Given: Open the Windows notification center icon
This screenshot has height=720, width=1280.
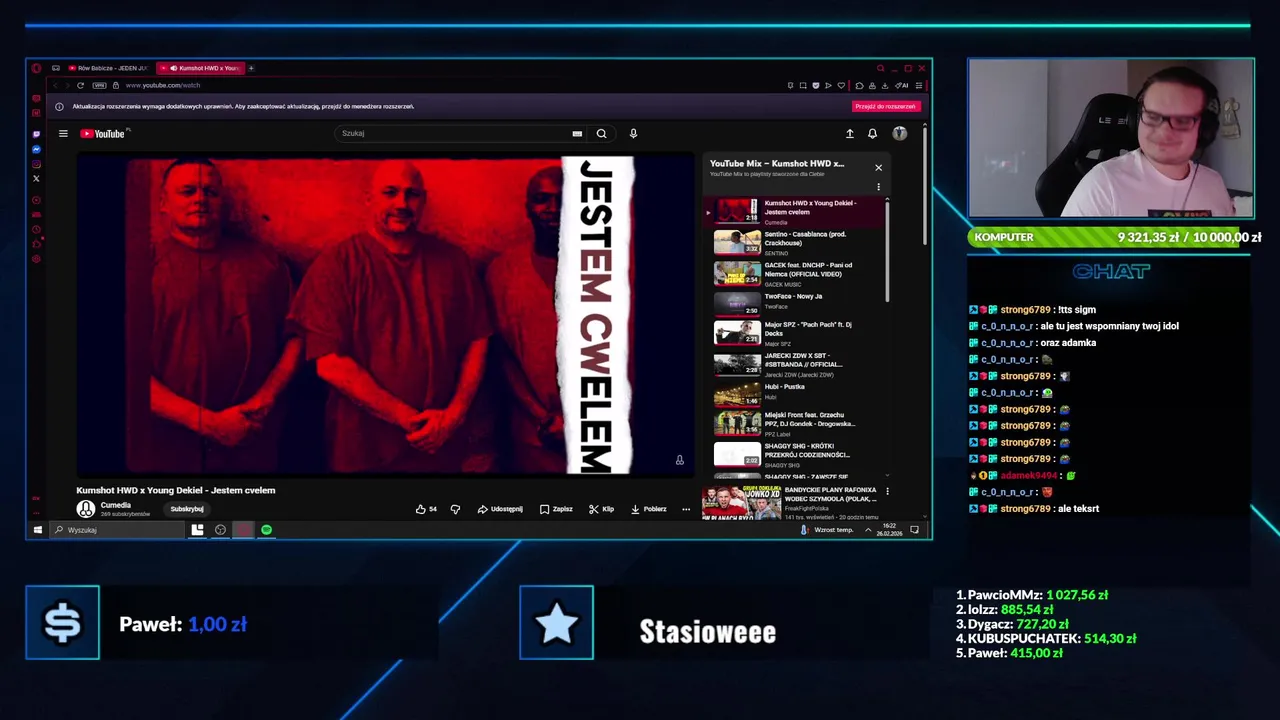Looking at the screenshot, I should point(914,530).
